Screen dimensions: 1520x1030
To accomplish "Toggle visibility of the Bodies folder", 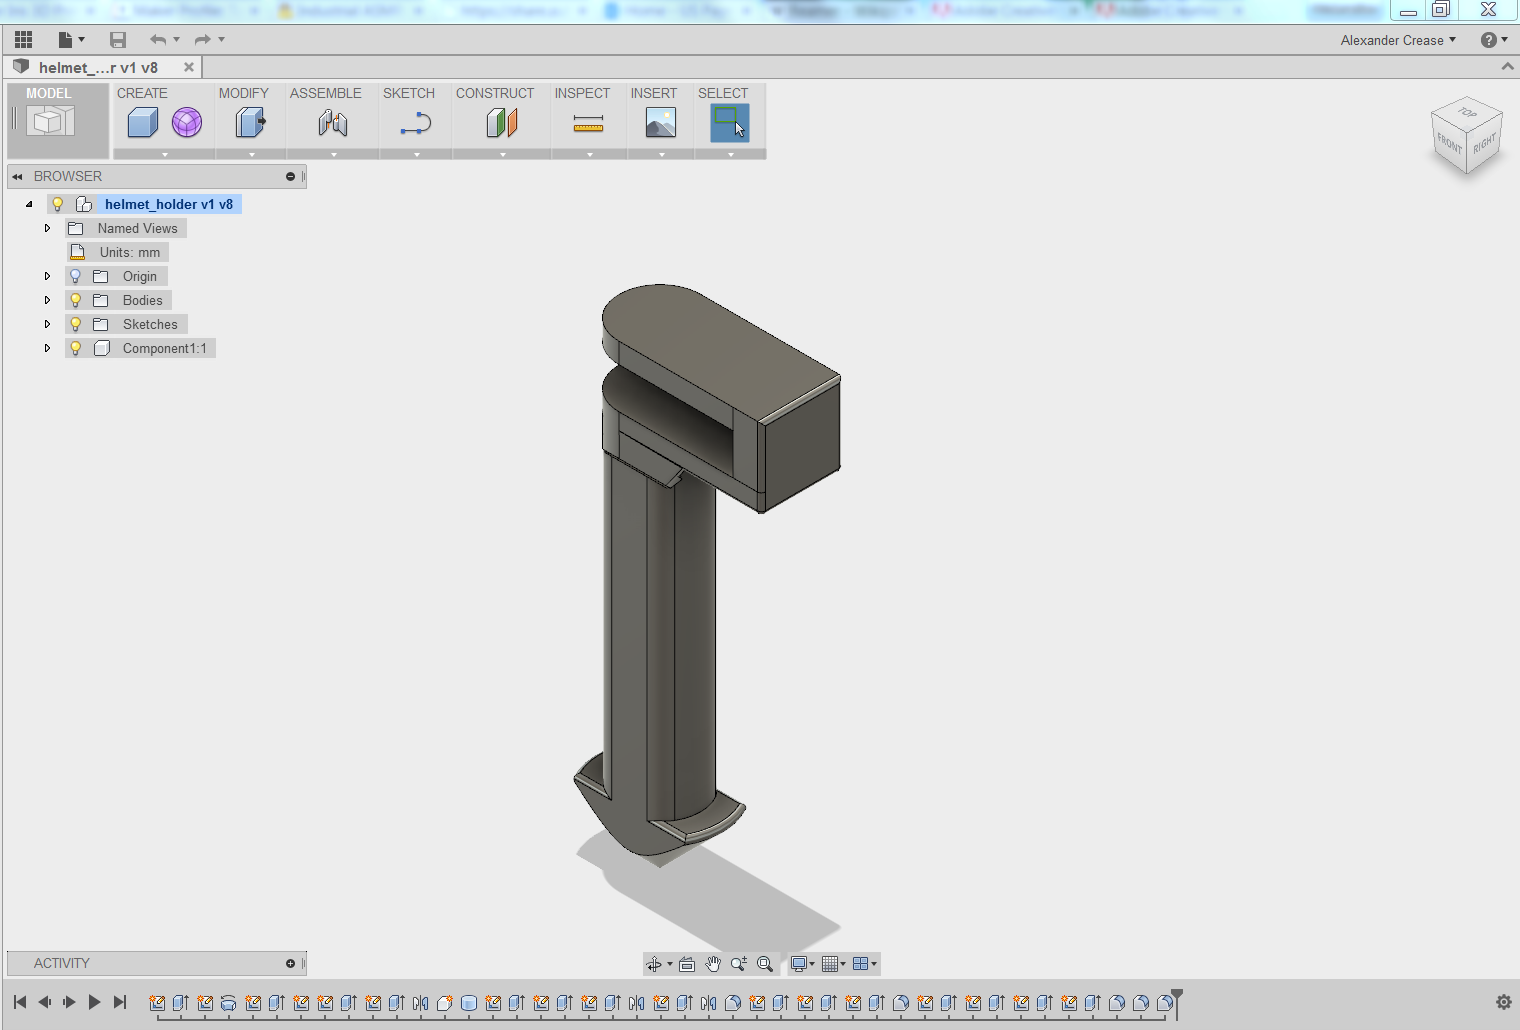I will click(75, 299).
